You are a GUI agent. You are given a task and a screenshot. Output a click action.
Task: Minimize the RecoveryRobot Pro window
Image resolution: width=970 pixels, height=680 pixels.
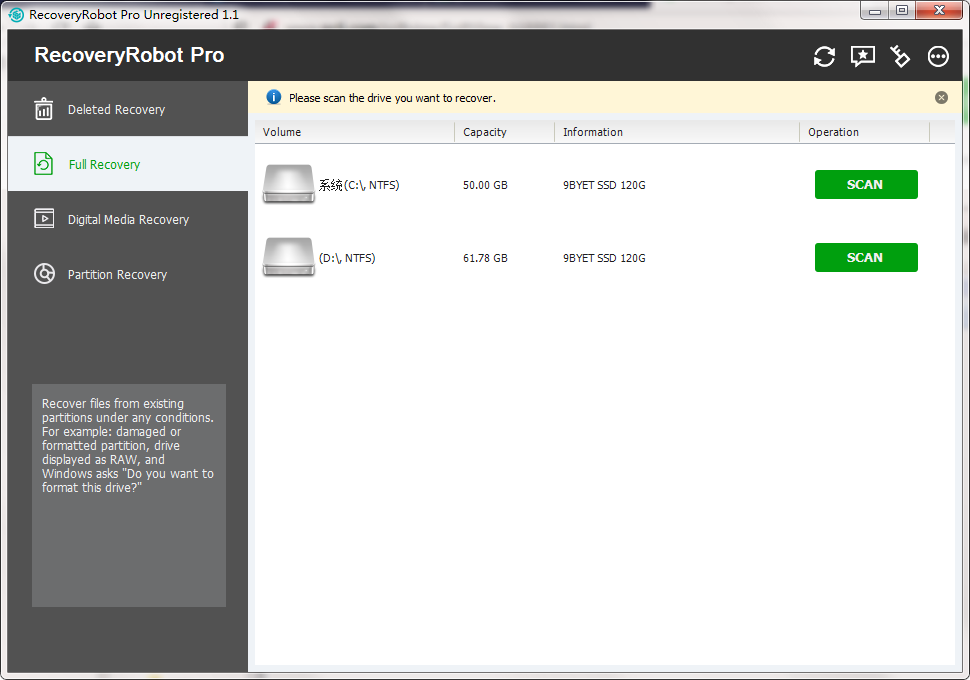(x=874, y=11)
